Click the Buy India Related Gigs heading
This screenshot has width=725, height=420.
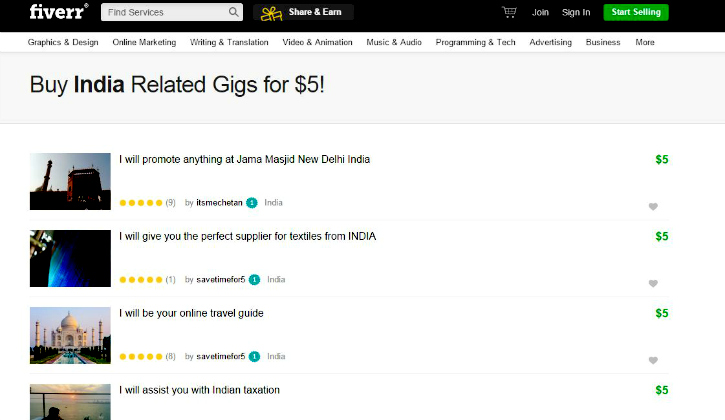[x=177, y=85]
